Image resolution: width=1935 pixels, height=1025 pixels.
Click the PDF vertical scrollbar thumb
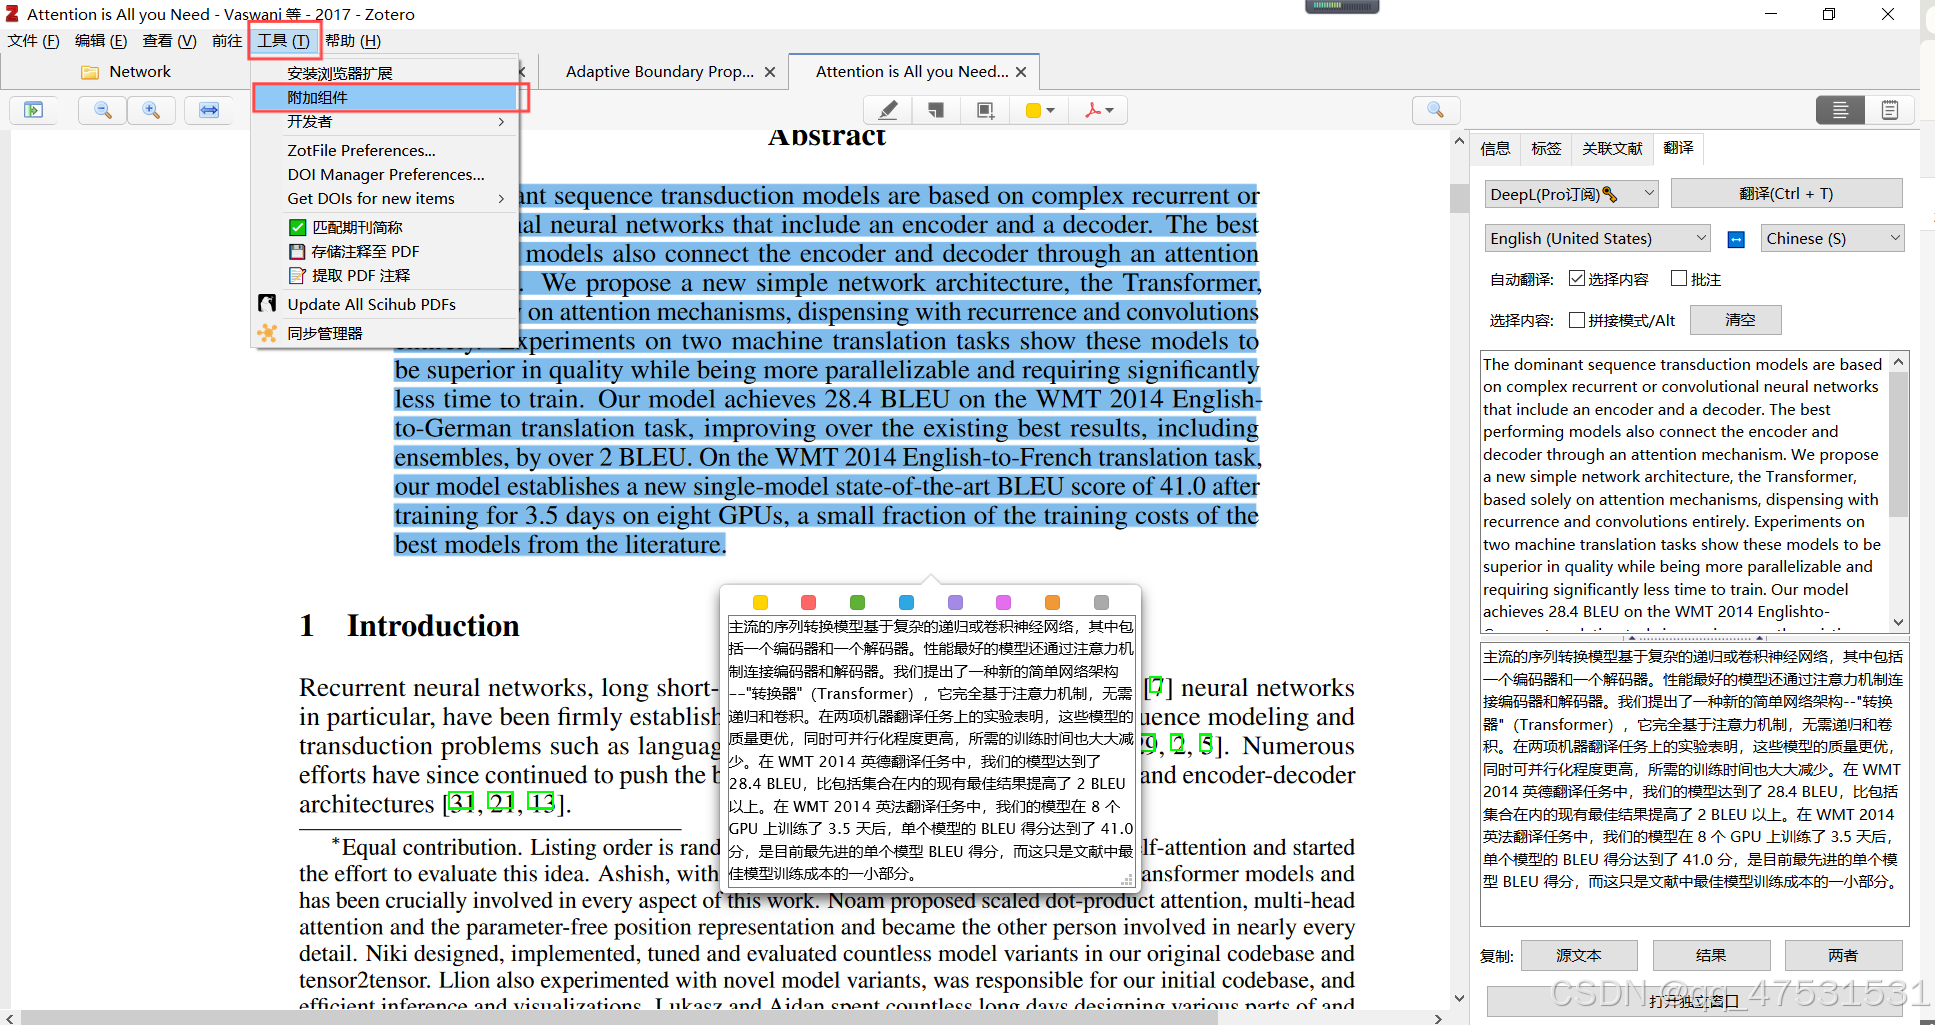(x=1459, y=198)
